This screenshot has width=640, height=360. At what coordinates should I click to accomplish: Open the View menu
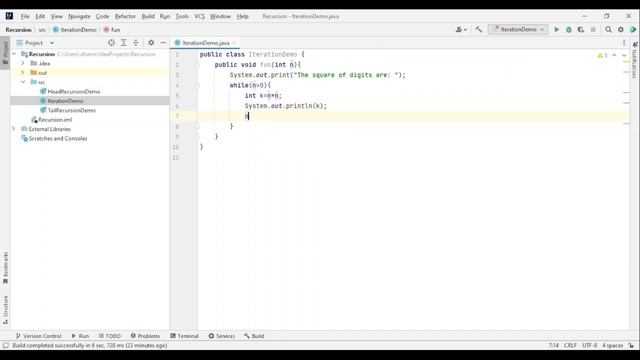(56, 16)
